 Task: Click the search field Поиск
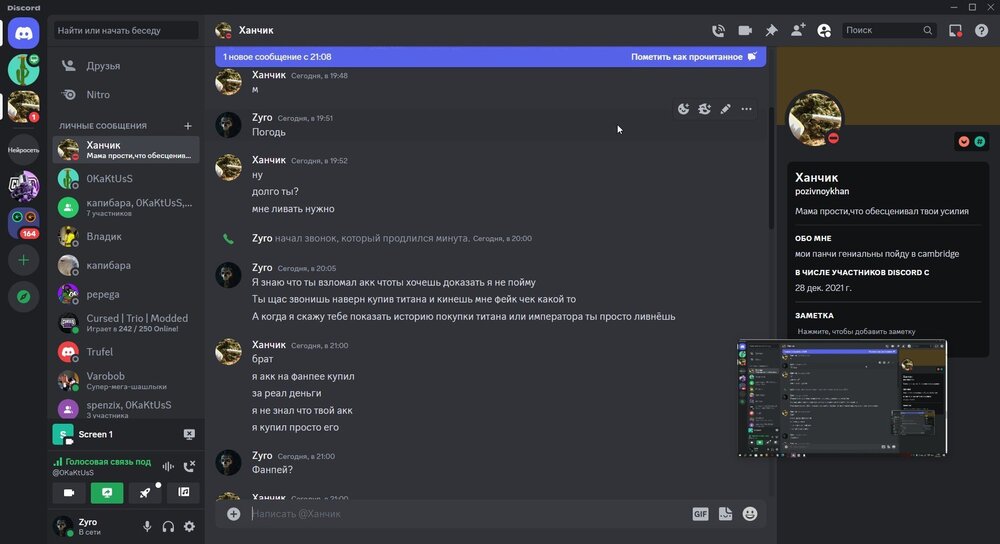point(889,30)
